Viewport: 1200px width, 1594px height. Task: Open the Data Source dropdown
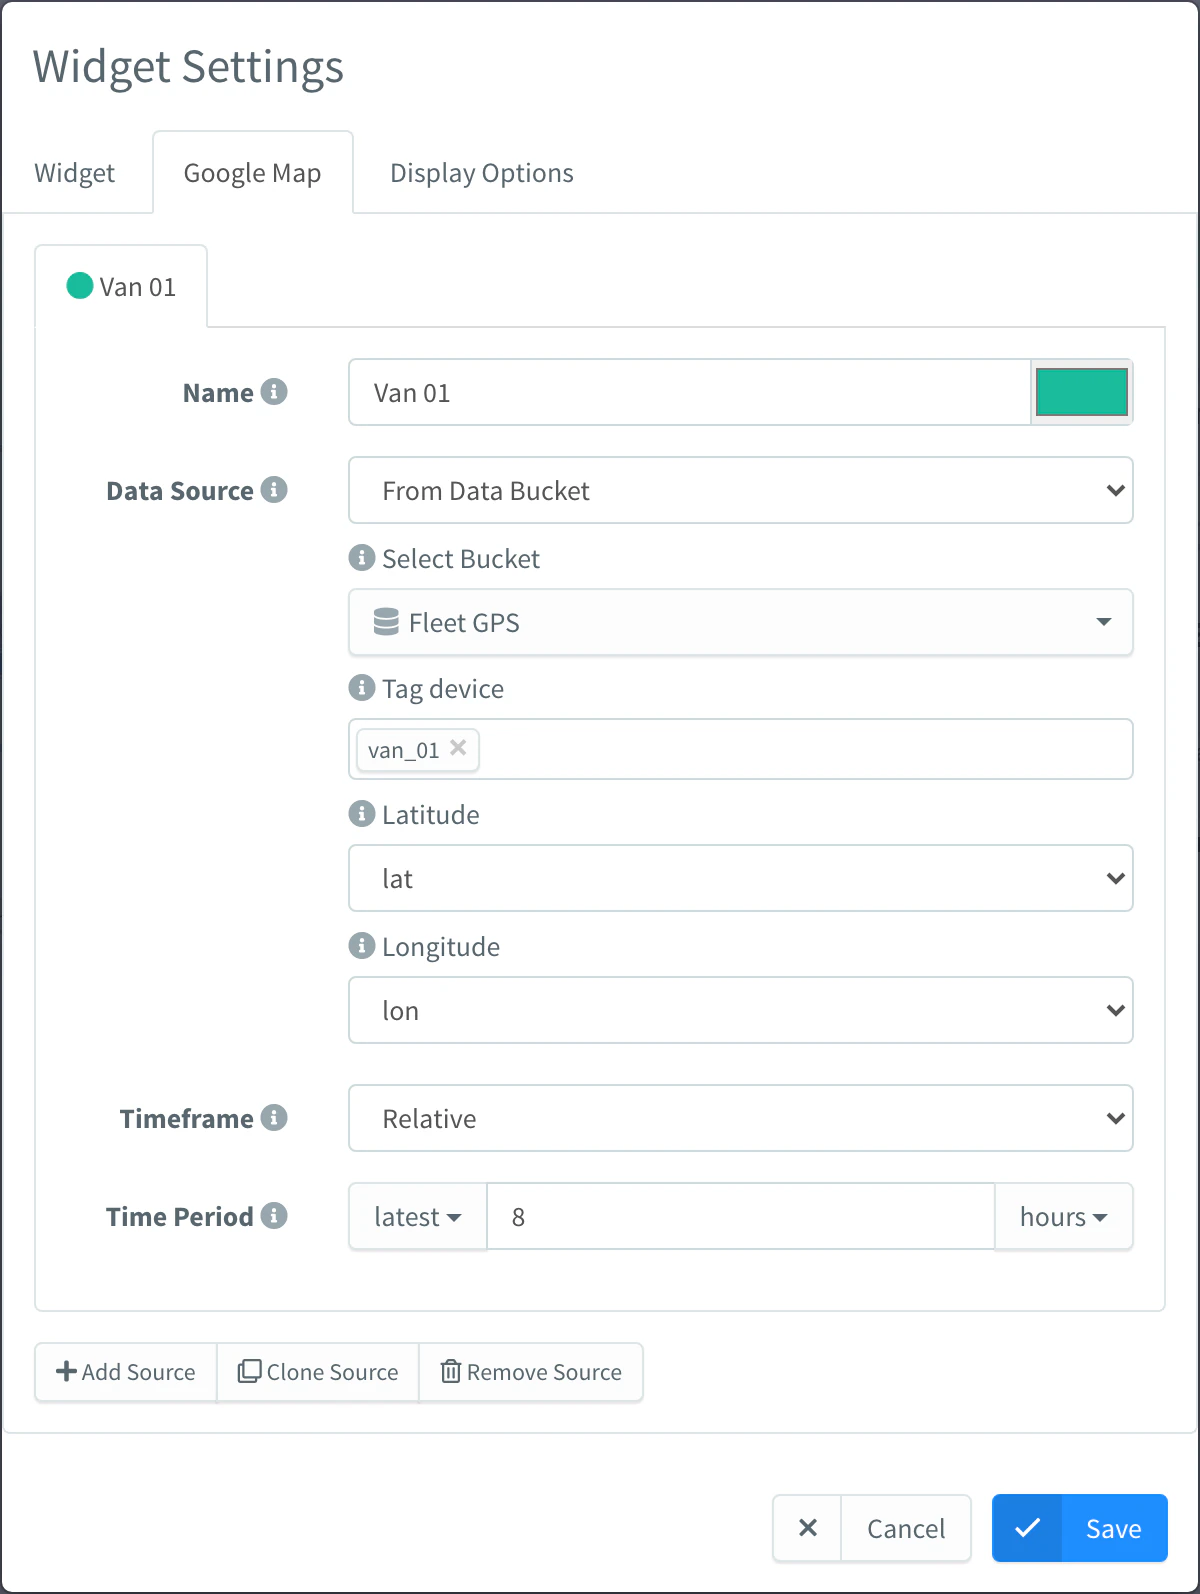coord(741,490)
